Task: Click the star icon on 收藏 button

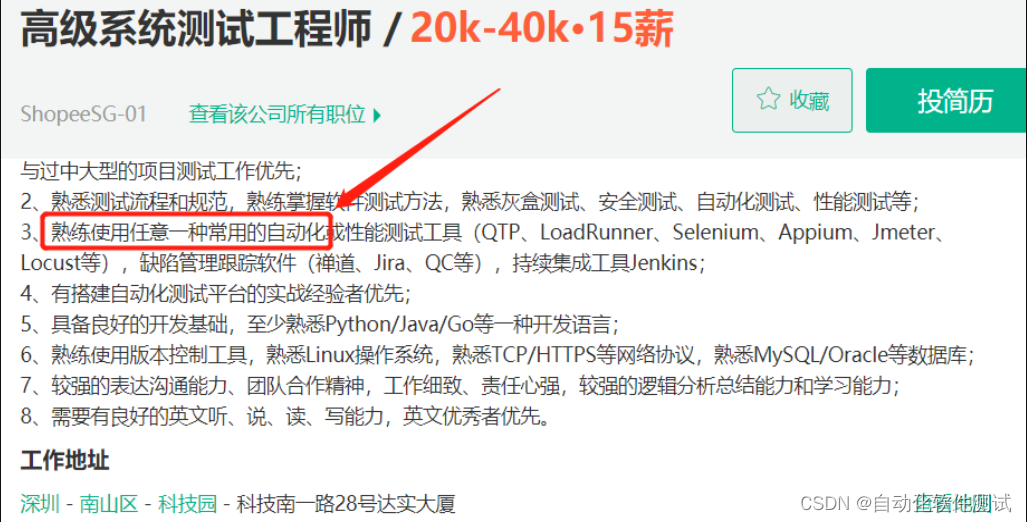Action: (768, 100)
